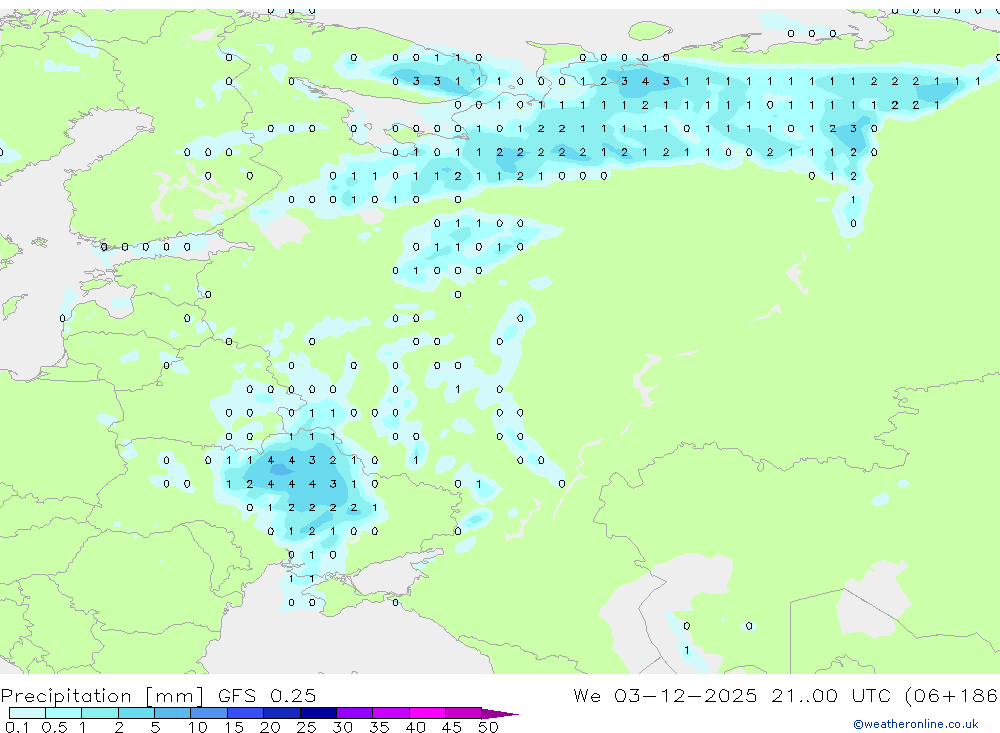Image resolution: width=1000 pixels, height=733 pixels.
Task: Pick the legend swatch between 10 and 15
Action: click(x=209, y=713)
